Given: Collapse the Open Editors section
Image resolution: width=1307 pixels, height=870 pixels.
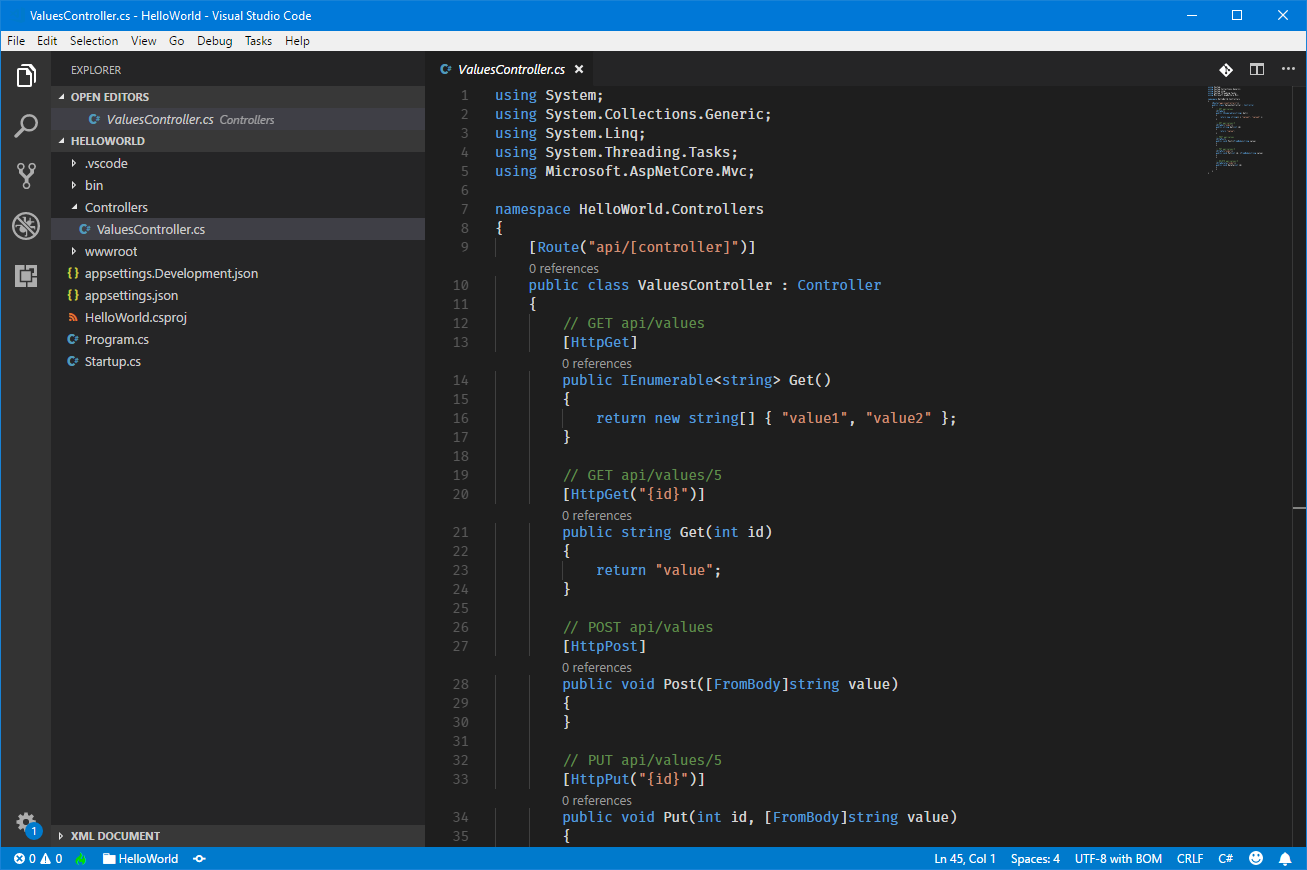Looking at the screenshot, I should click(238, 97).
